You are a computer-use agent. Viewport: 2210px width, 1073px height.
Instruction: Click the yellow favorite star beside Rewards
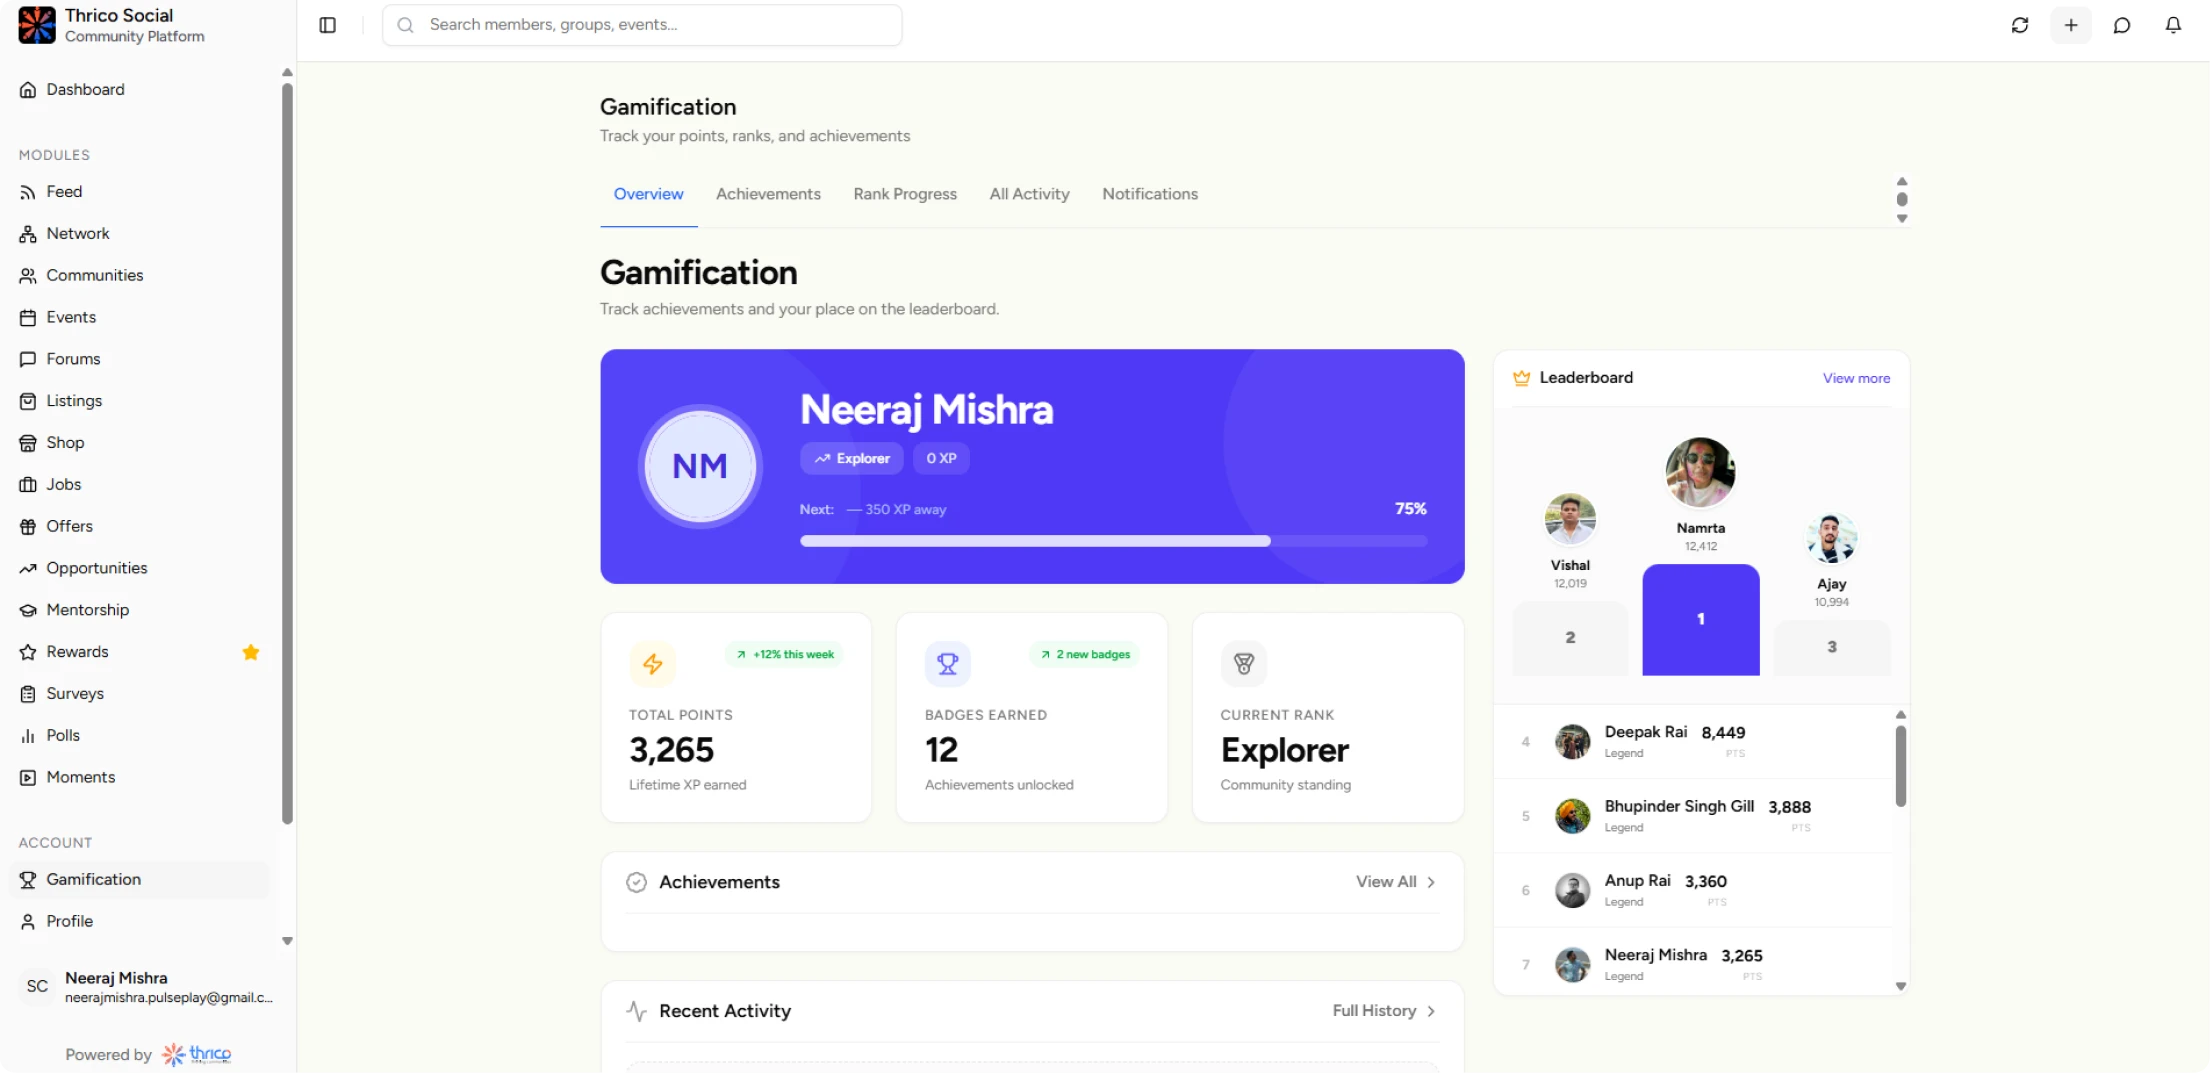click(251, 652)
